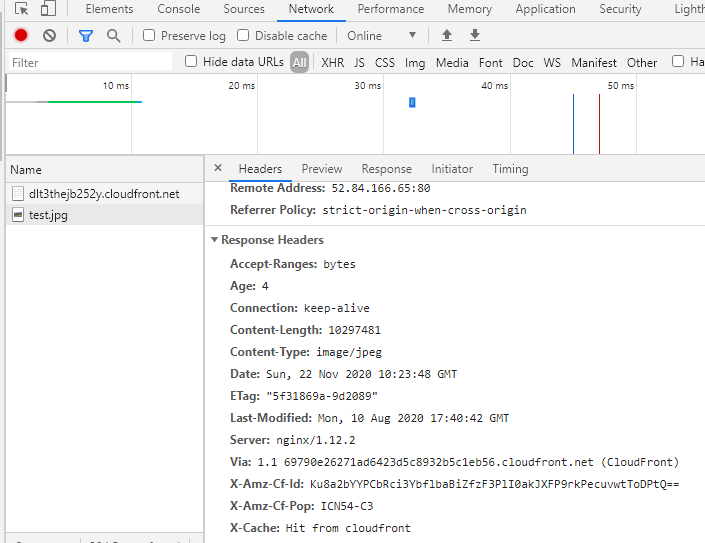Filter requests by CSS

click(384, 62)
